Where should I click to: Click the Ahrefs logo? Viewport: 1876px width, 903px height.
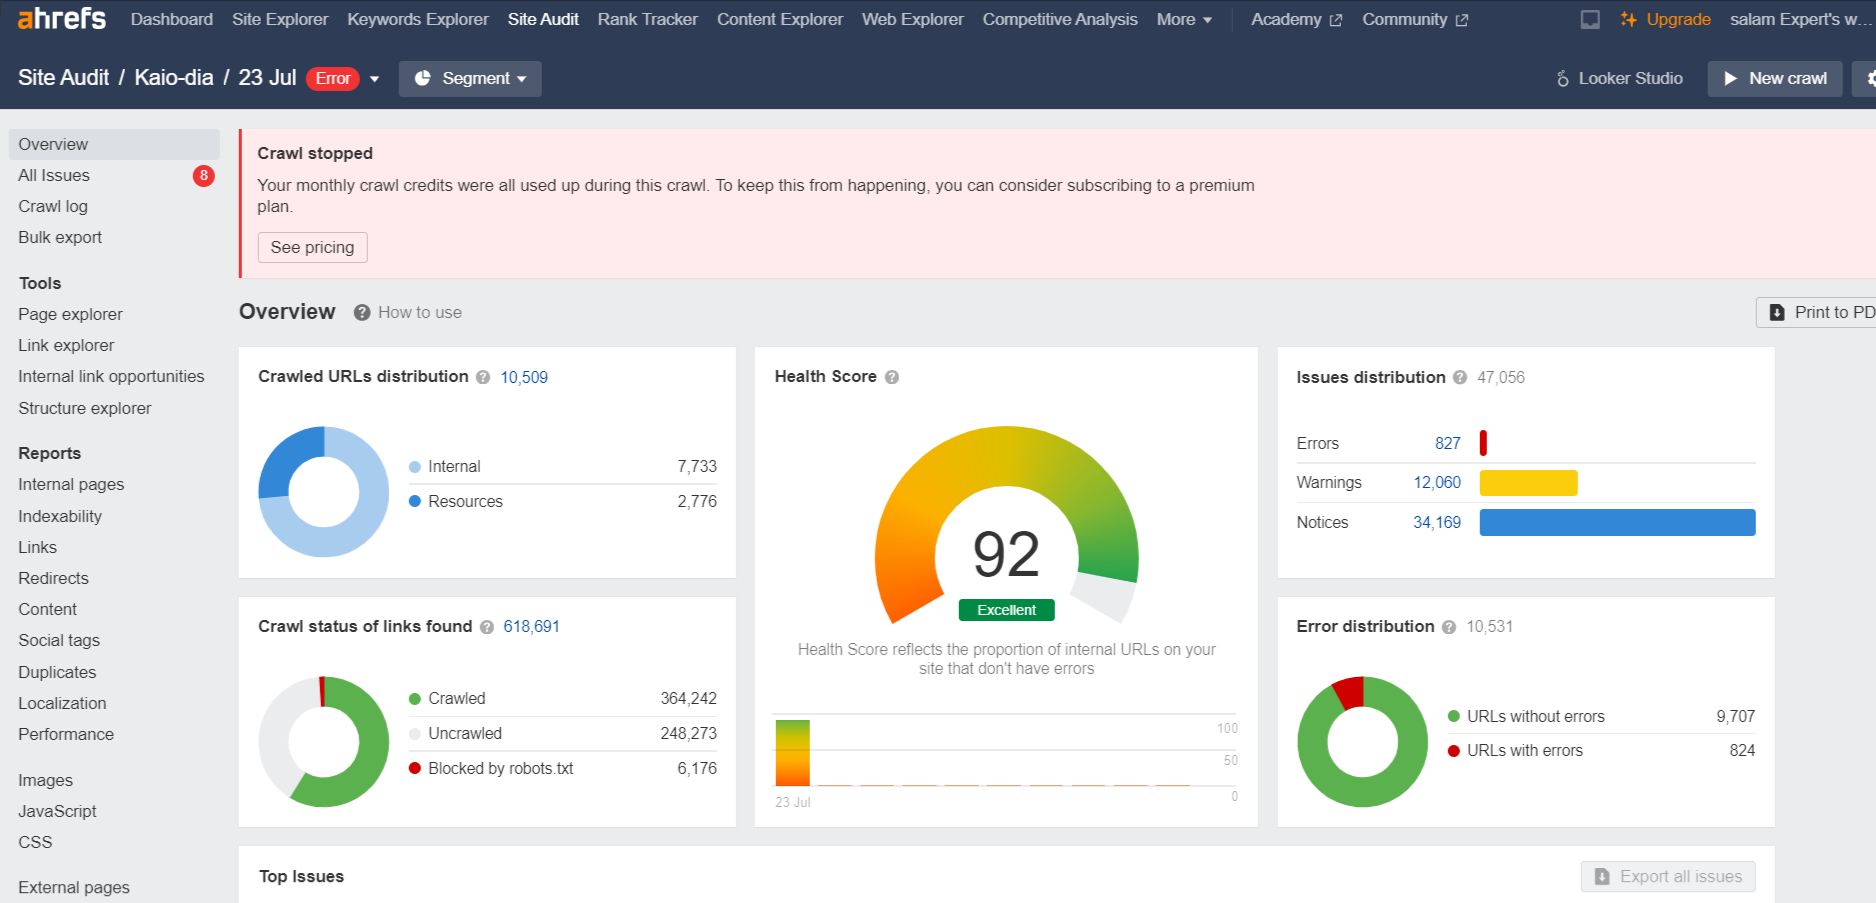click(62, 18)
